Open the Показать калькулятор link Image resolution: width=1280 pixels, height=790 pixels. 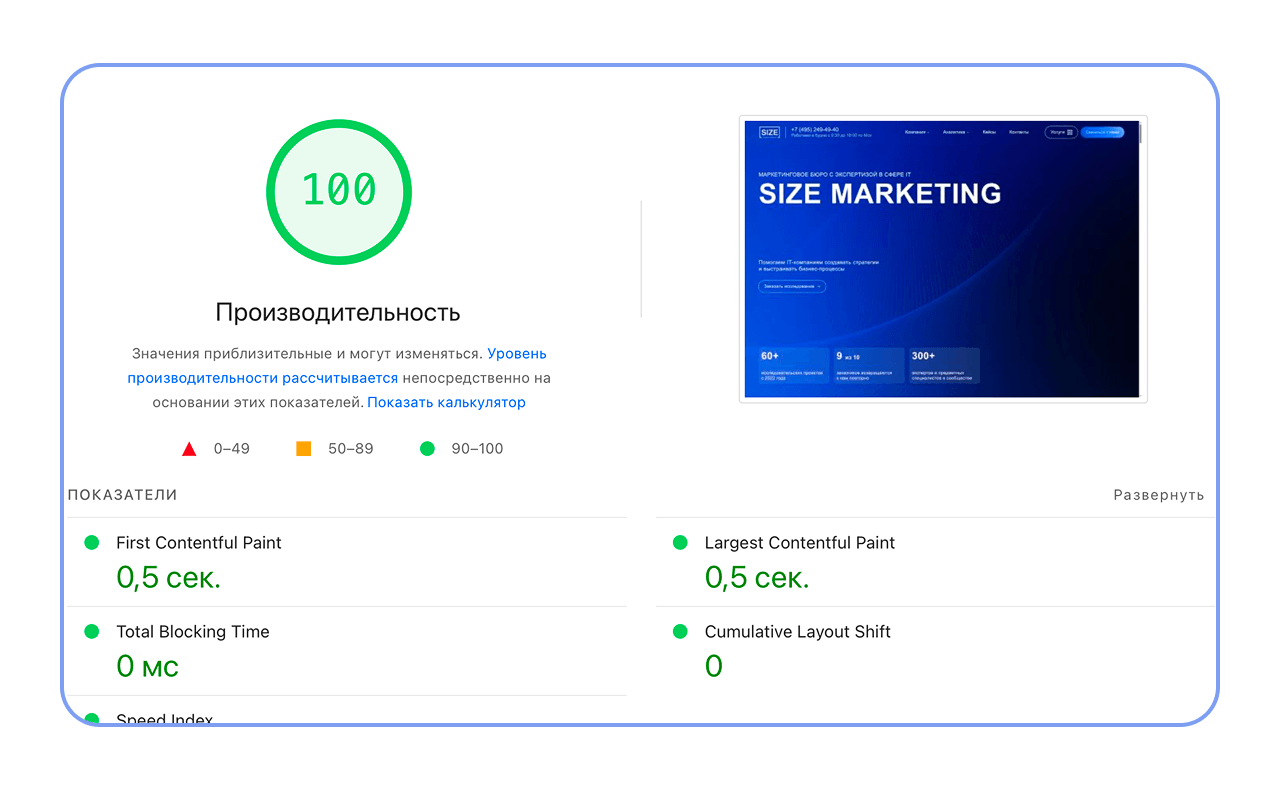pyautogui.click(x=446, y=402)
